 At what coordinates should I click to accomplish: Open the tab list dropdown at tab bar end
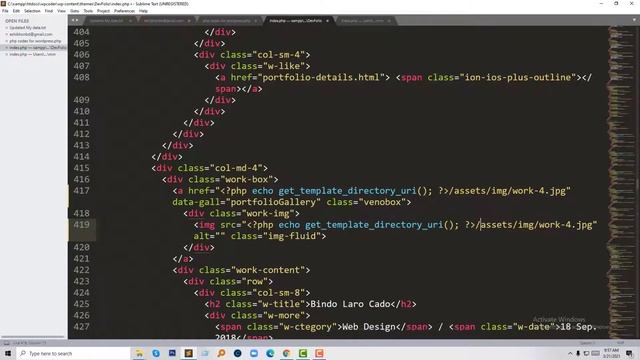pyautogui.click(x=635, y=20)
